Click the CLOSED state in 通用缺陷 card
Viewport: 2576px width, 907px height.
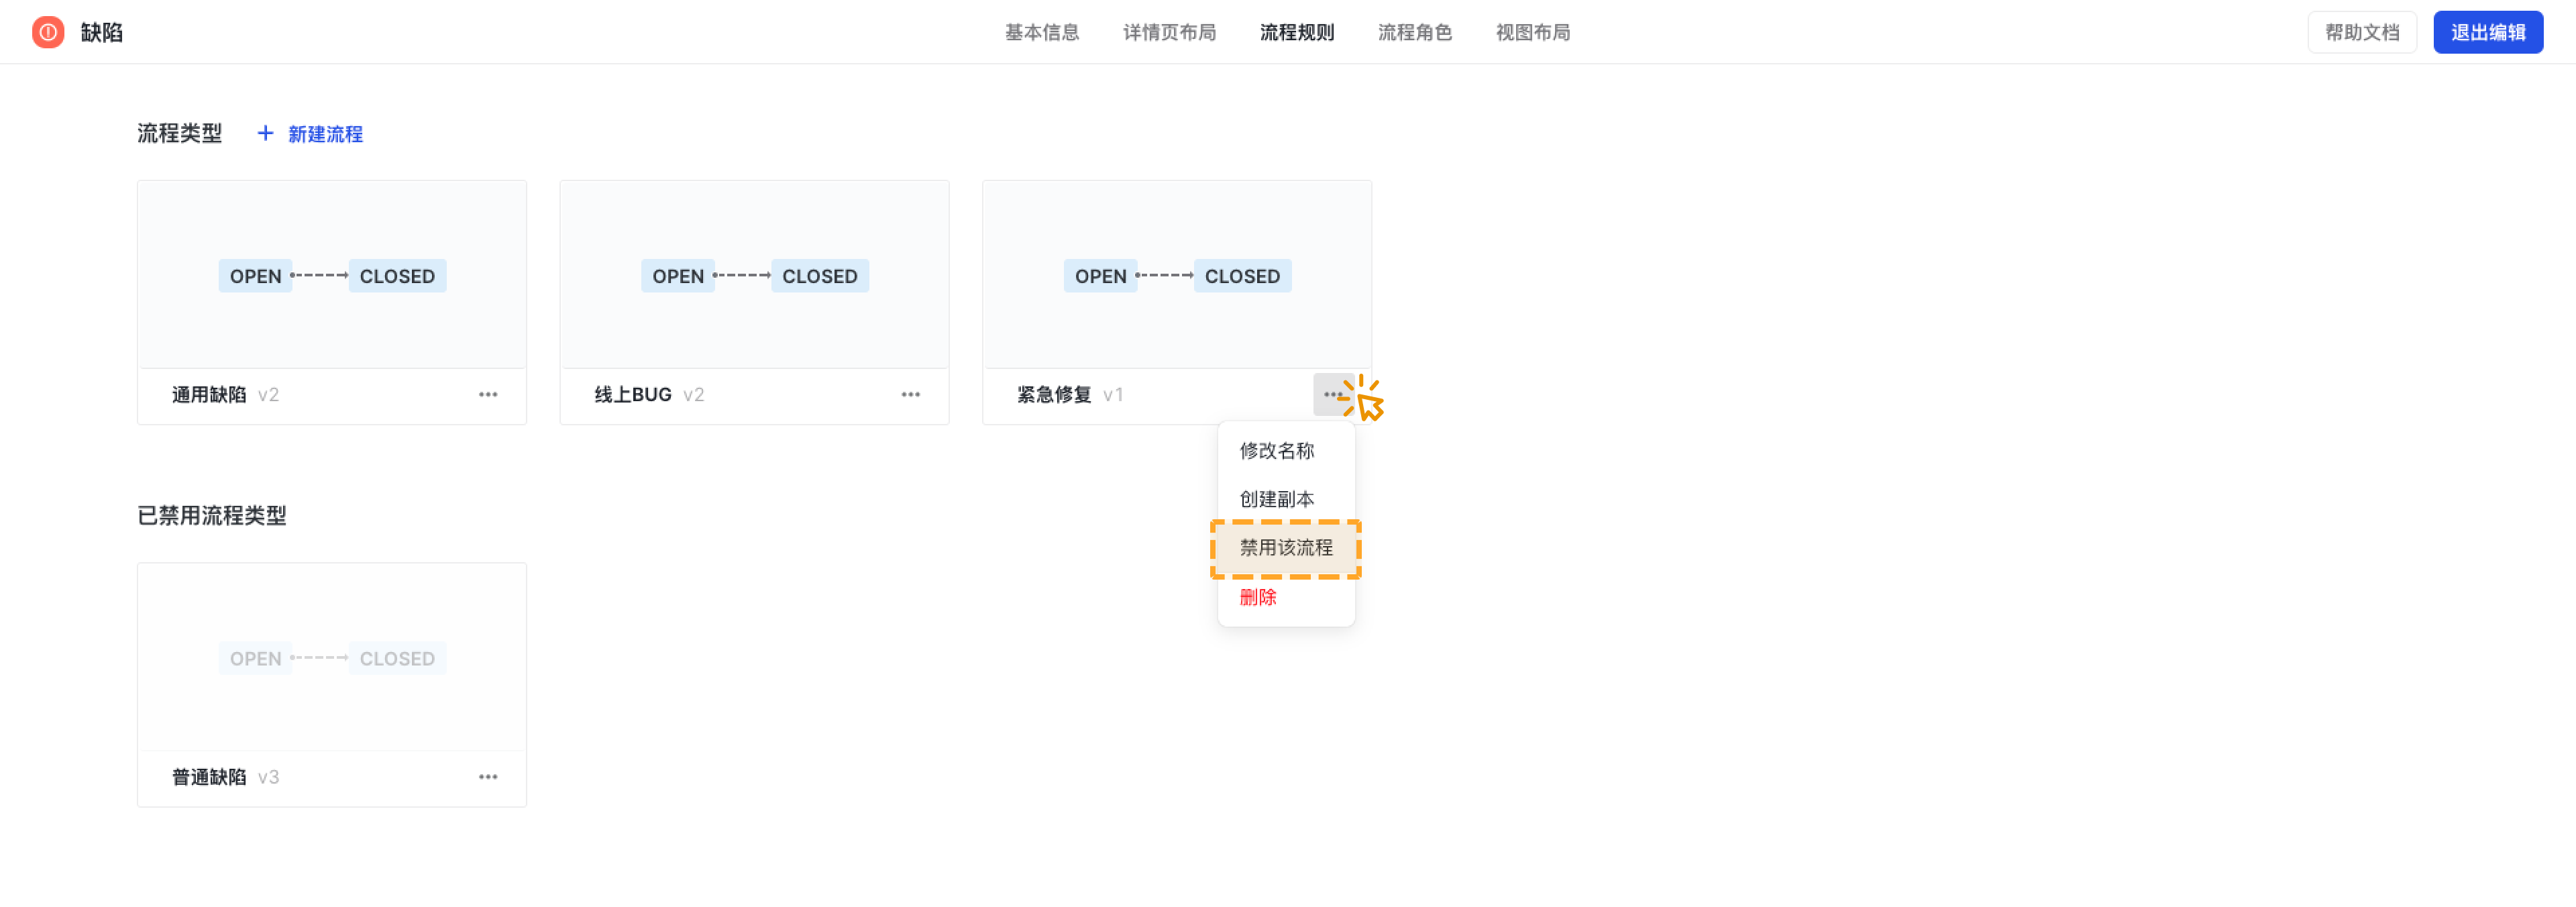[x=397, y=276]
